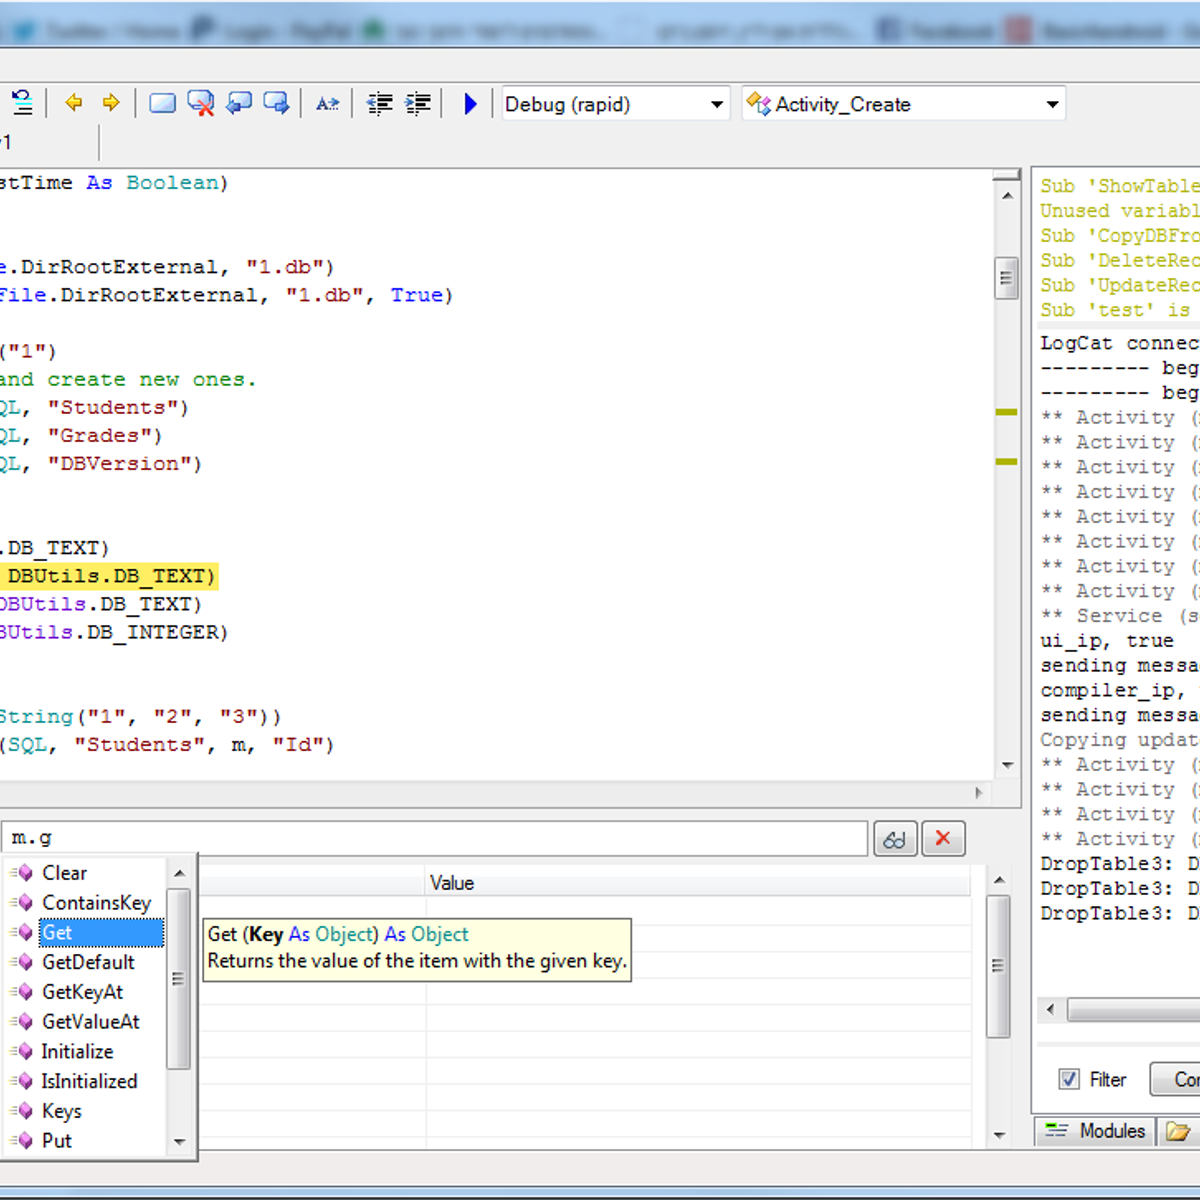Screen dimensions: 1200x1200
Task: Open the folder icon beside Modules tab
Action: coord(1178,1131)
